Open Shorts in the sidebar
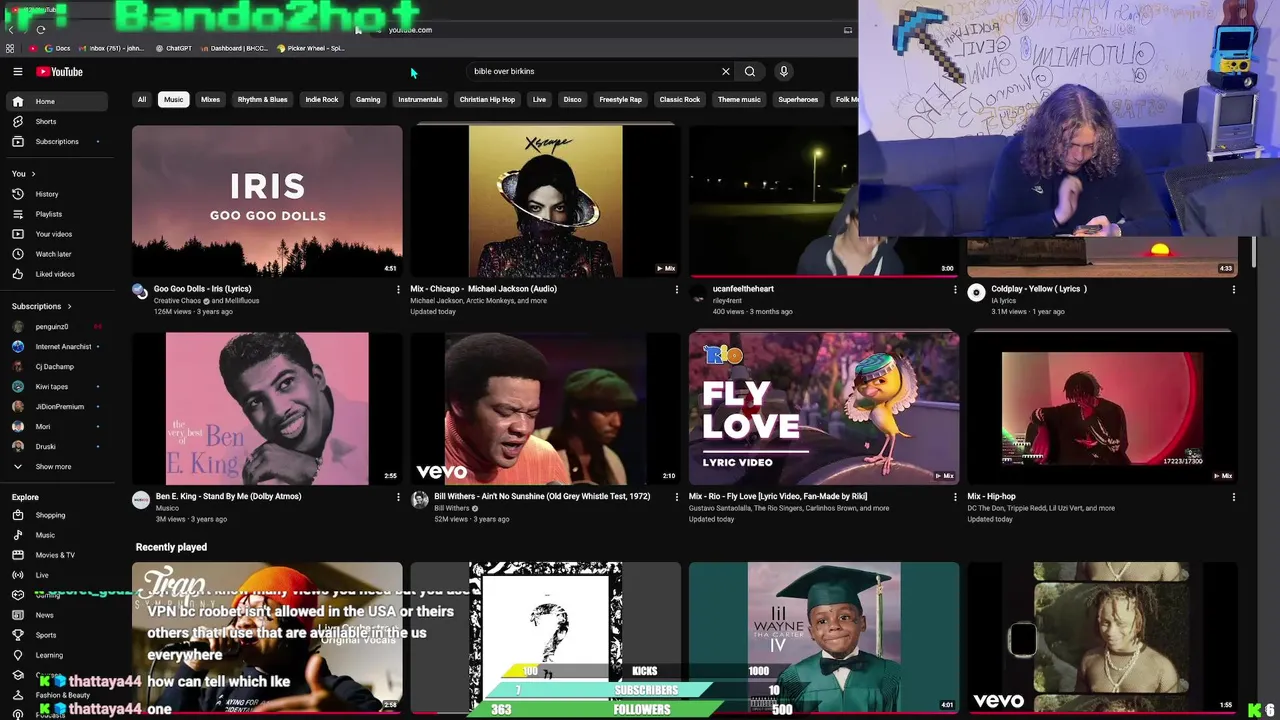 point(56,121)
